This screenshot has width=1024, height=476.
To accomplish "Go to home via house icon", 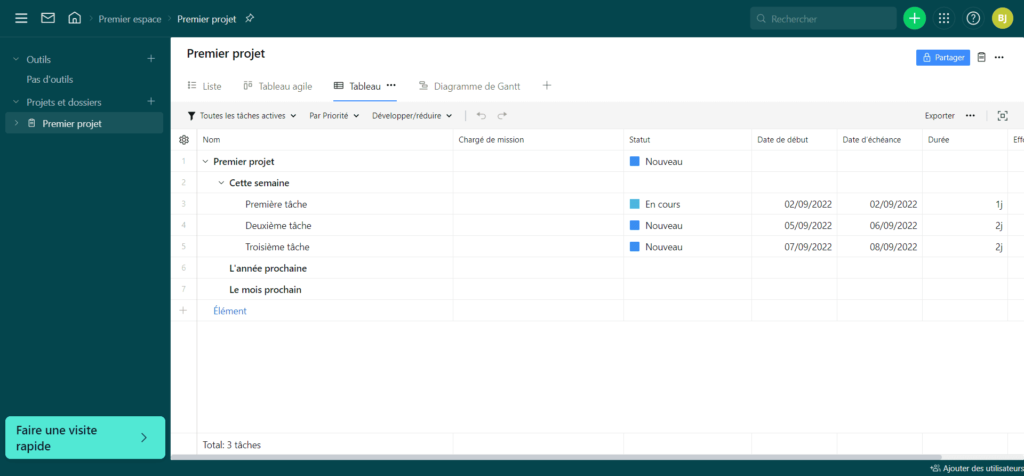I will [x=75, y=18].
